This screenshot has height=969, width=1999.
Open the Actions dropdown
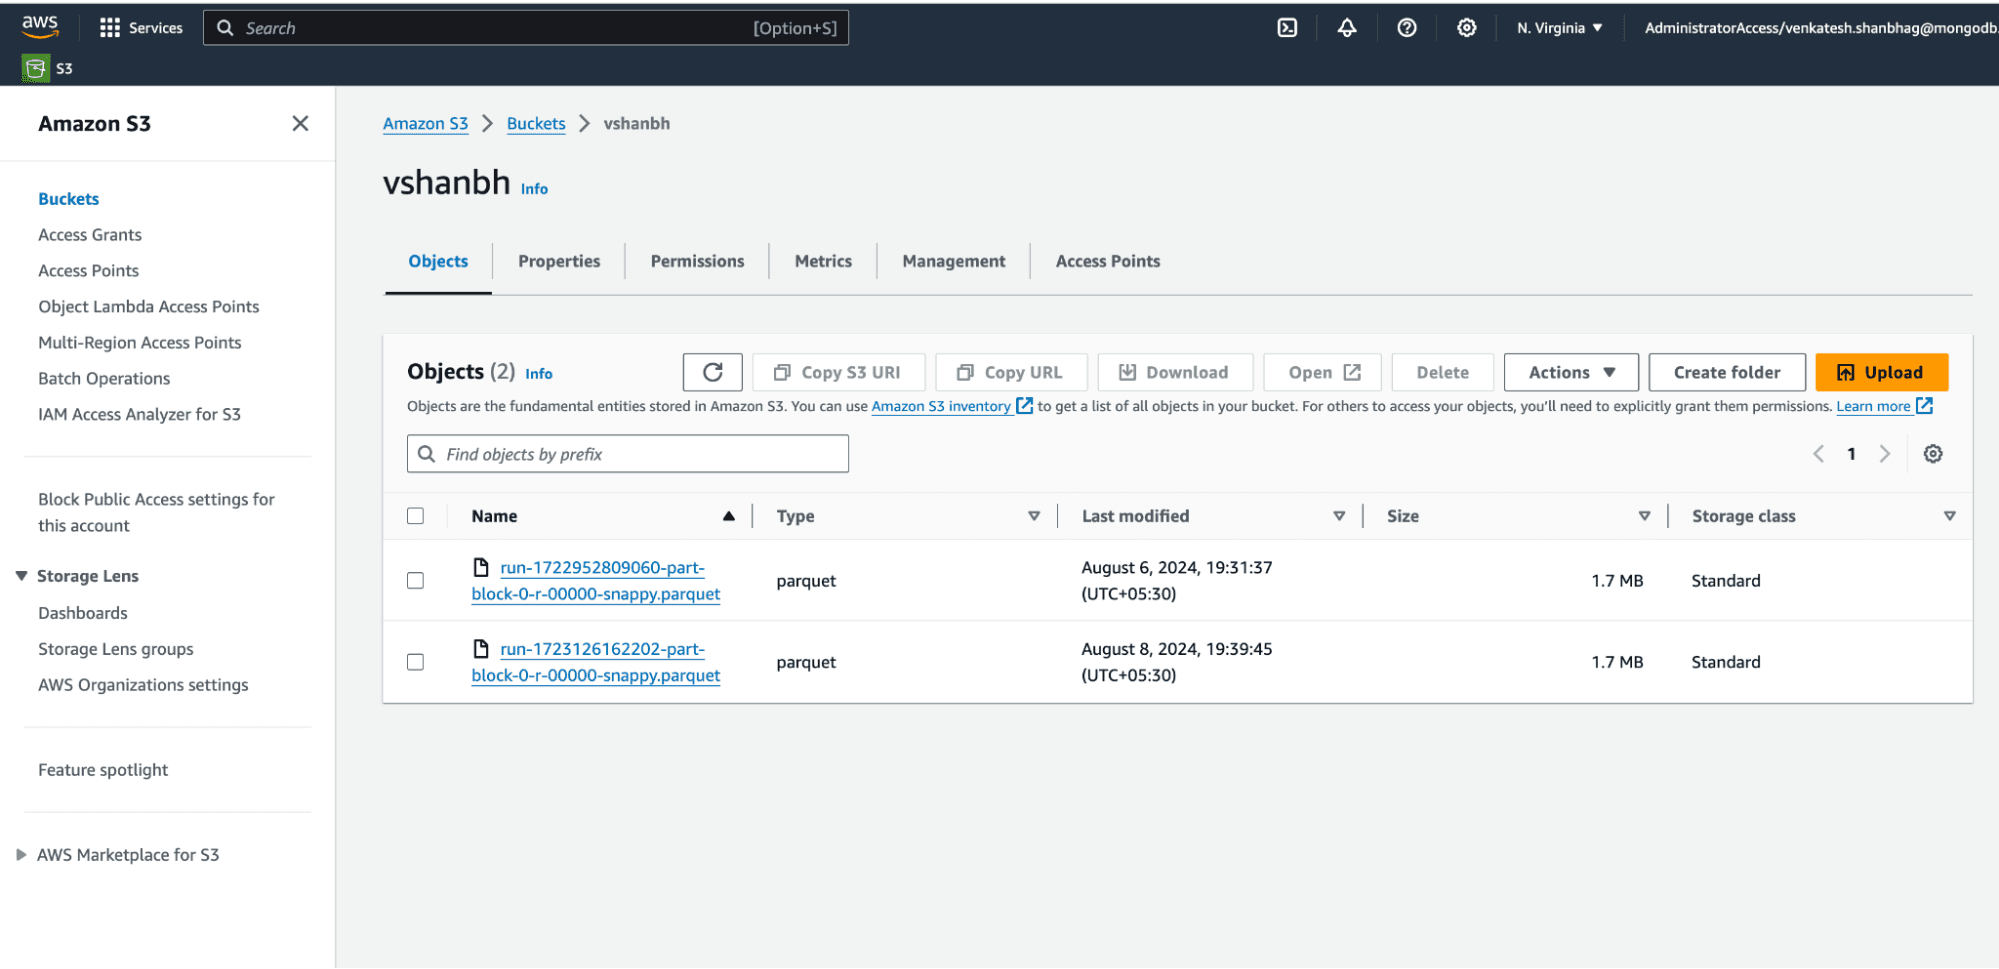[x=1570, y=372]
